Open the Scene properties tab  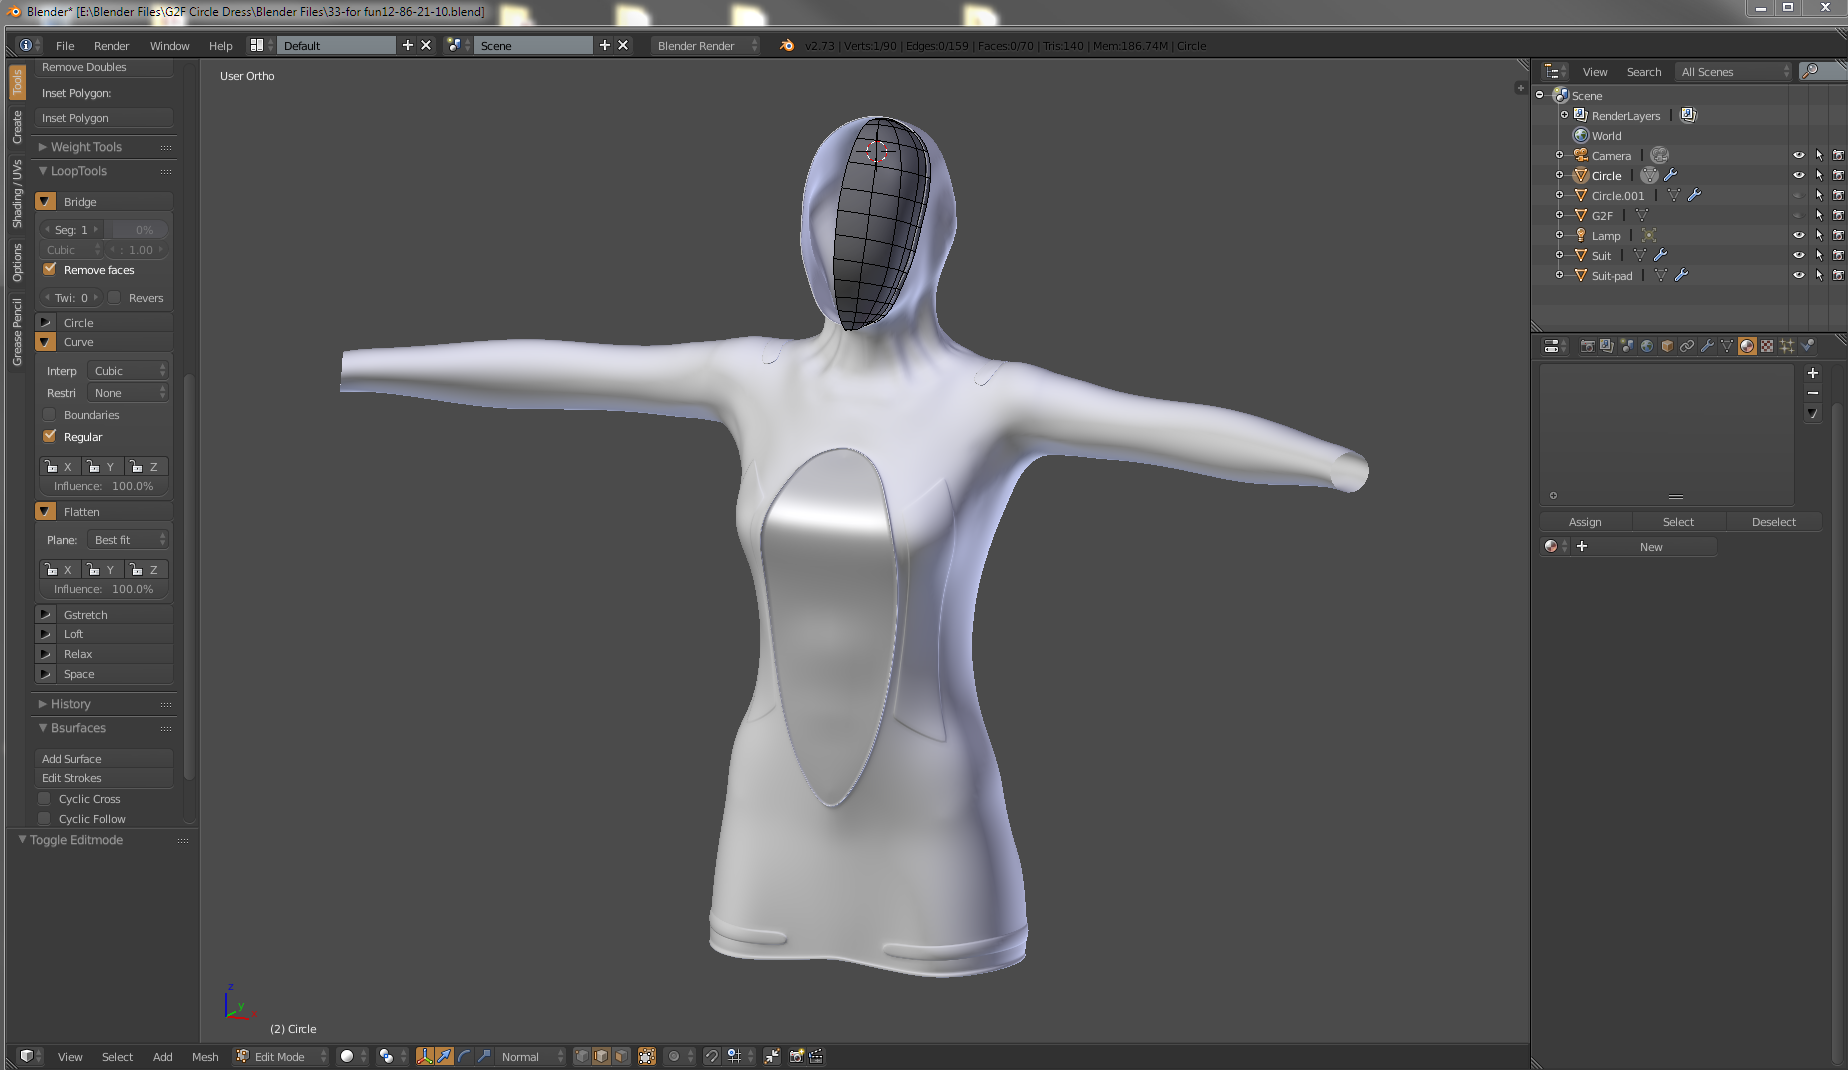(1627, 346)
